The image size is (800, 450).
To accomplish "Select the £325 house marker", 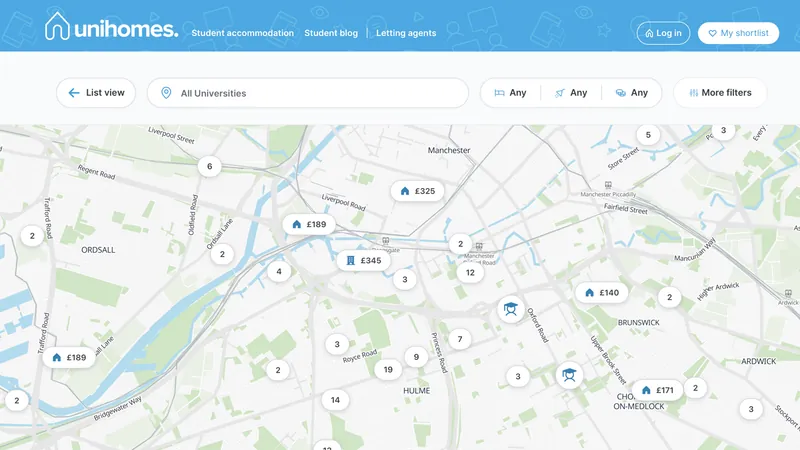I will (417, 191).
